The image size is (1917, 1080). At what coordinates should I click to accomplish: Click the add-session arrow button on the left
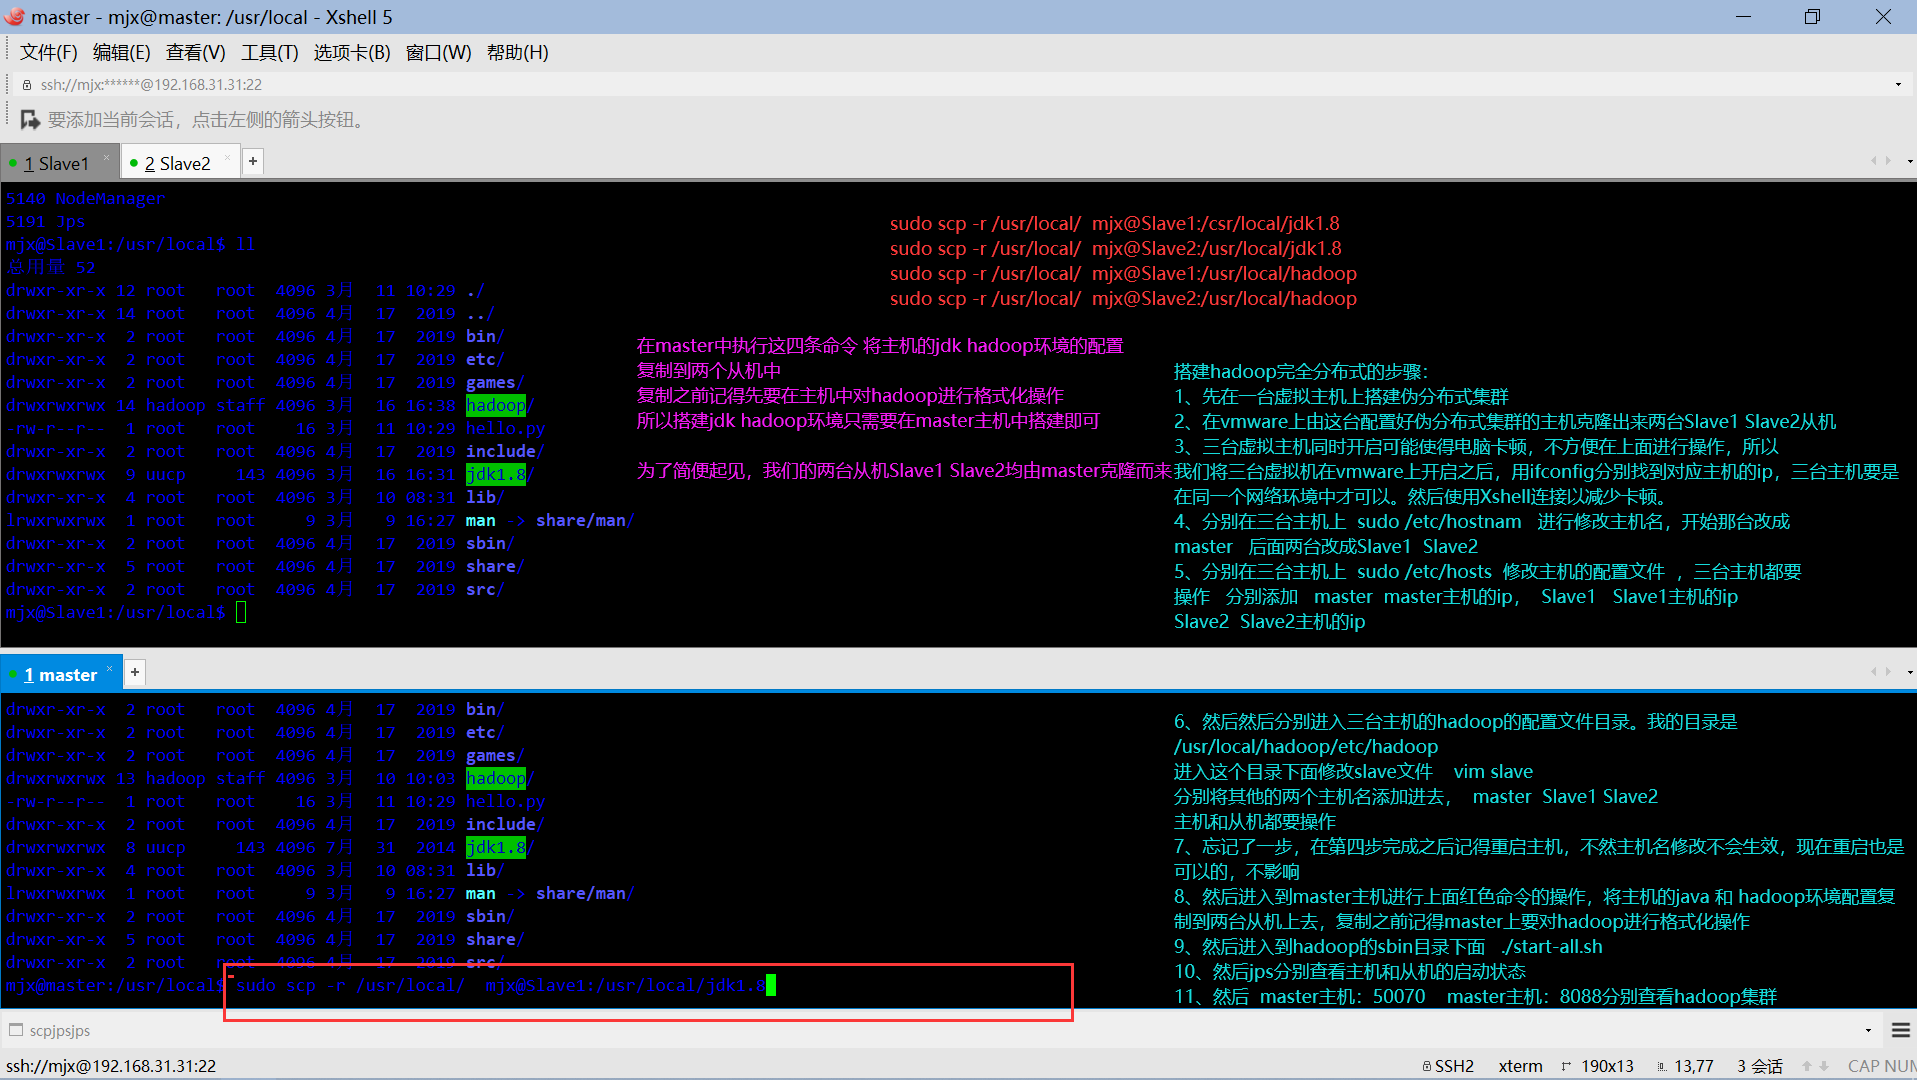(30, 119)
